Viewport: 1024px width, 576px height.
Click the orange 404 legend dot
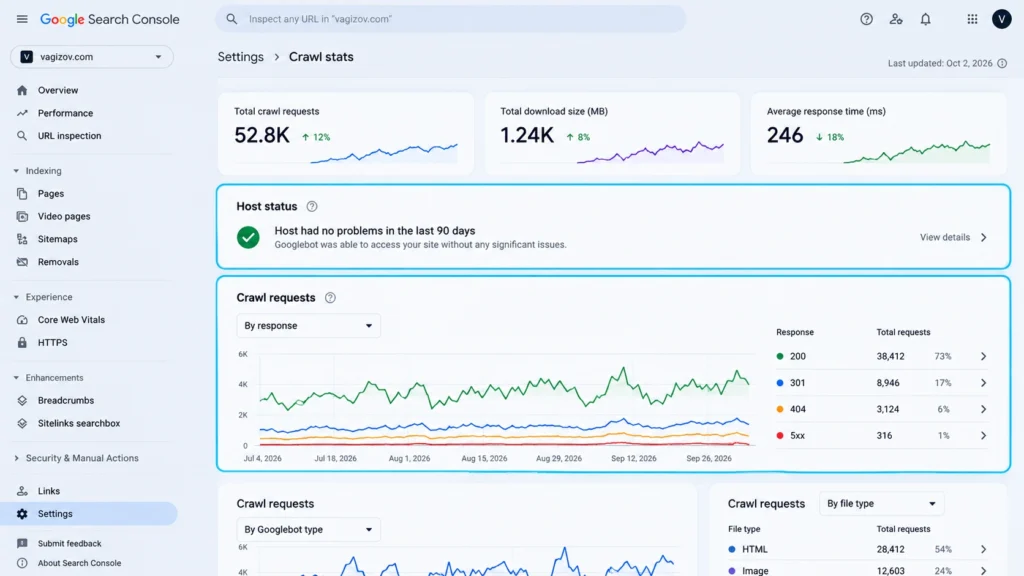[x=780, y=409]
